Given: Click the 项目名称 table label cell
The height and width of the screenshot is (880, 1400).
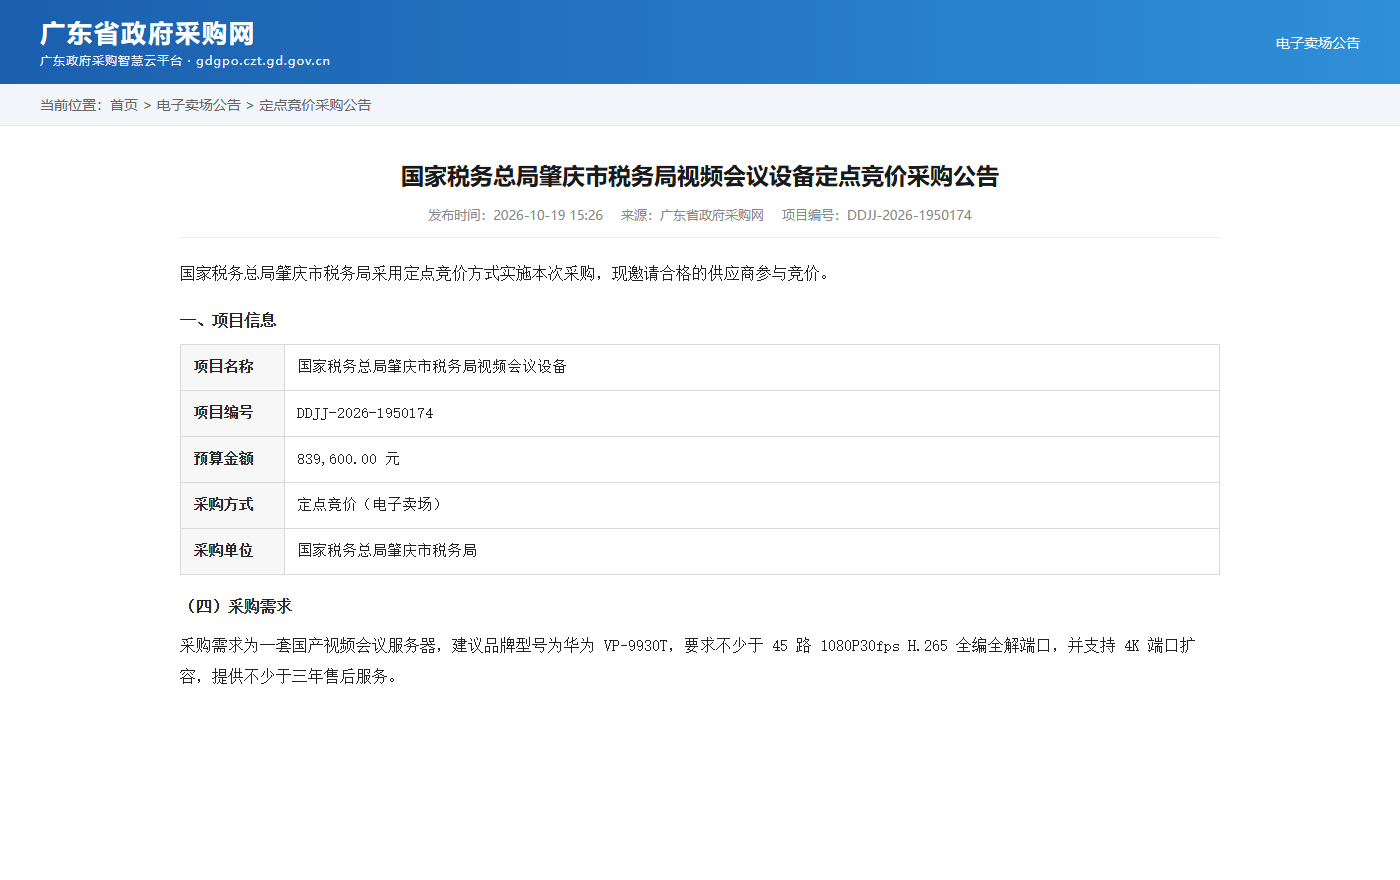Looking at the screenshot, I should coord(232,367).
